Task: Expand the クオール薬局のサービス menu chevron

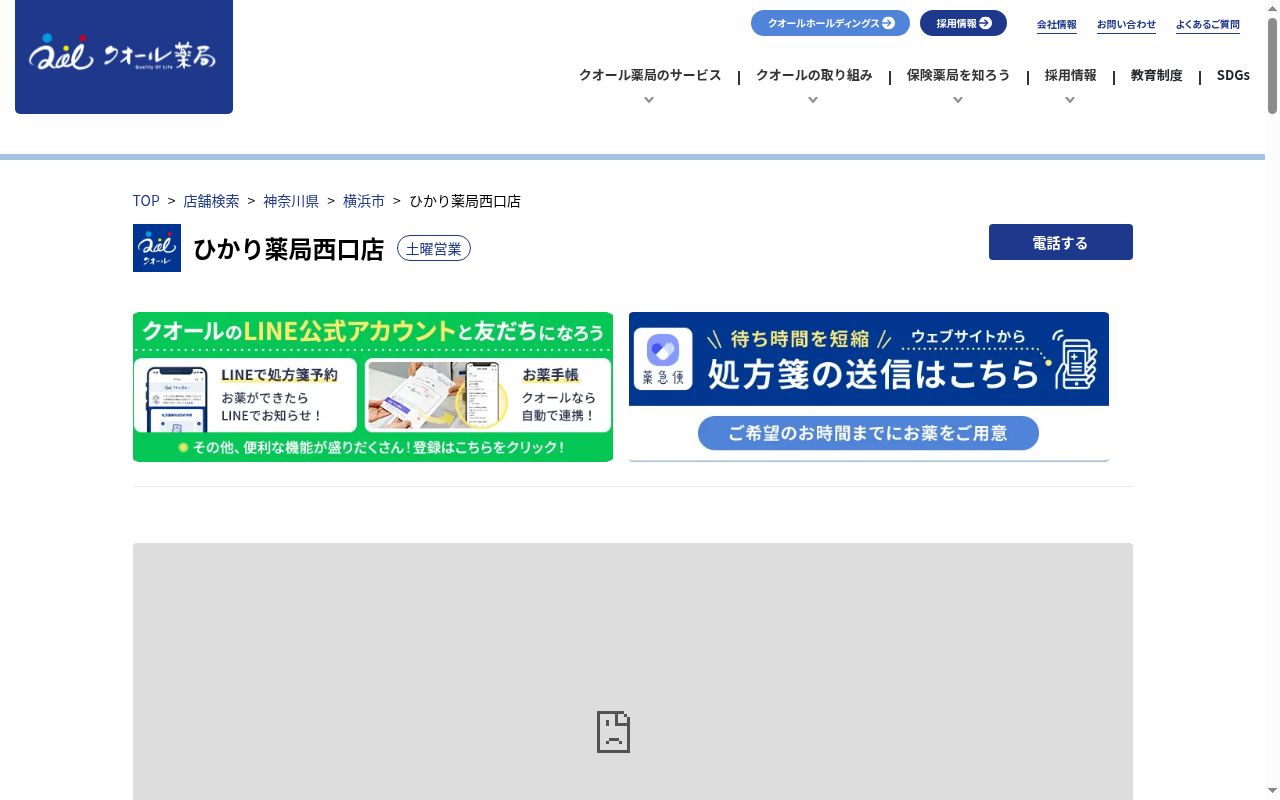Action: point(649,100)
